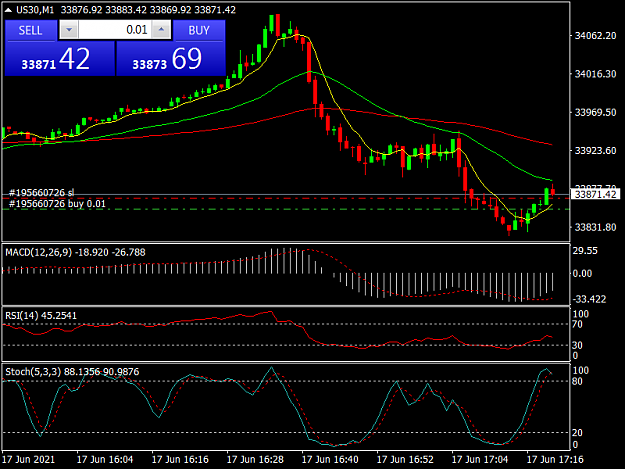Click the Stoch(5,3,3) indicator label
Image resolution: width=625 pixels, height=469 pixels.
pyautogui.click(x=72, y=372)
